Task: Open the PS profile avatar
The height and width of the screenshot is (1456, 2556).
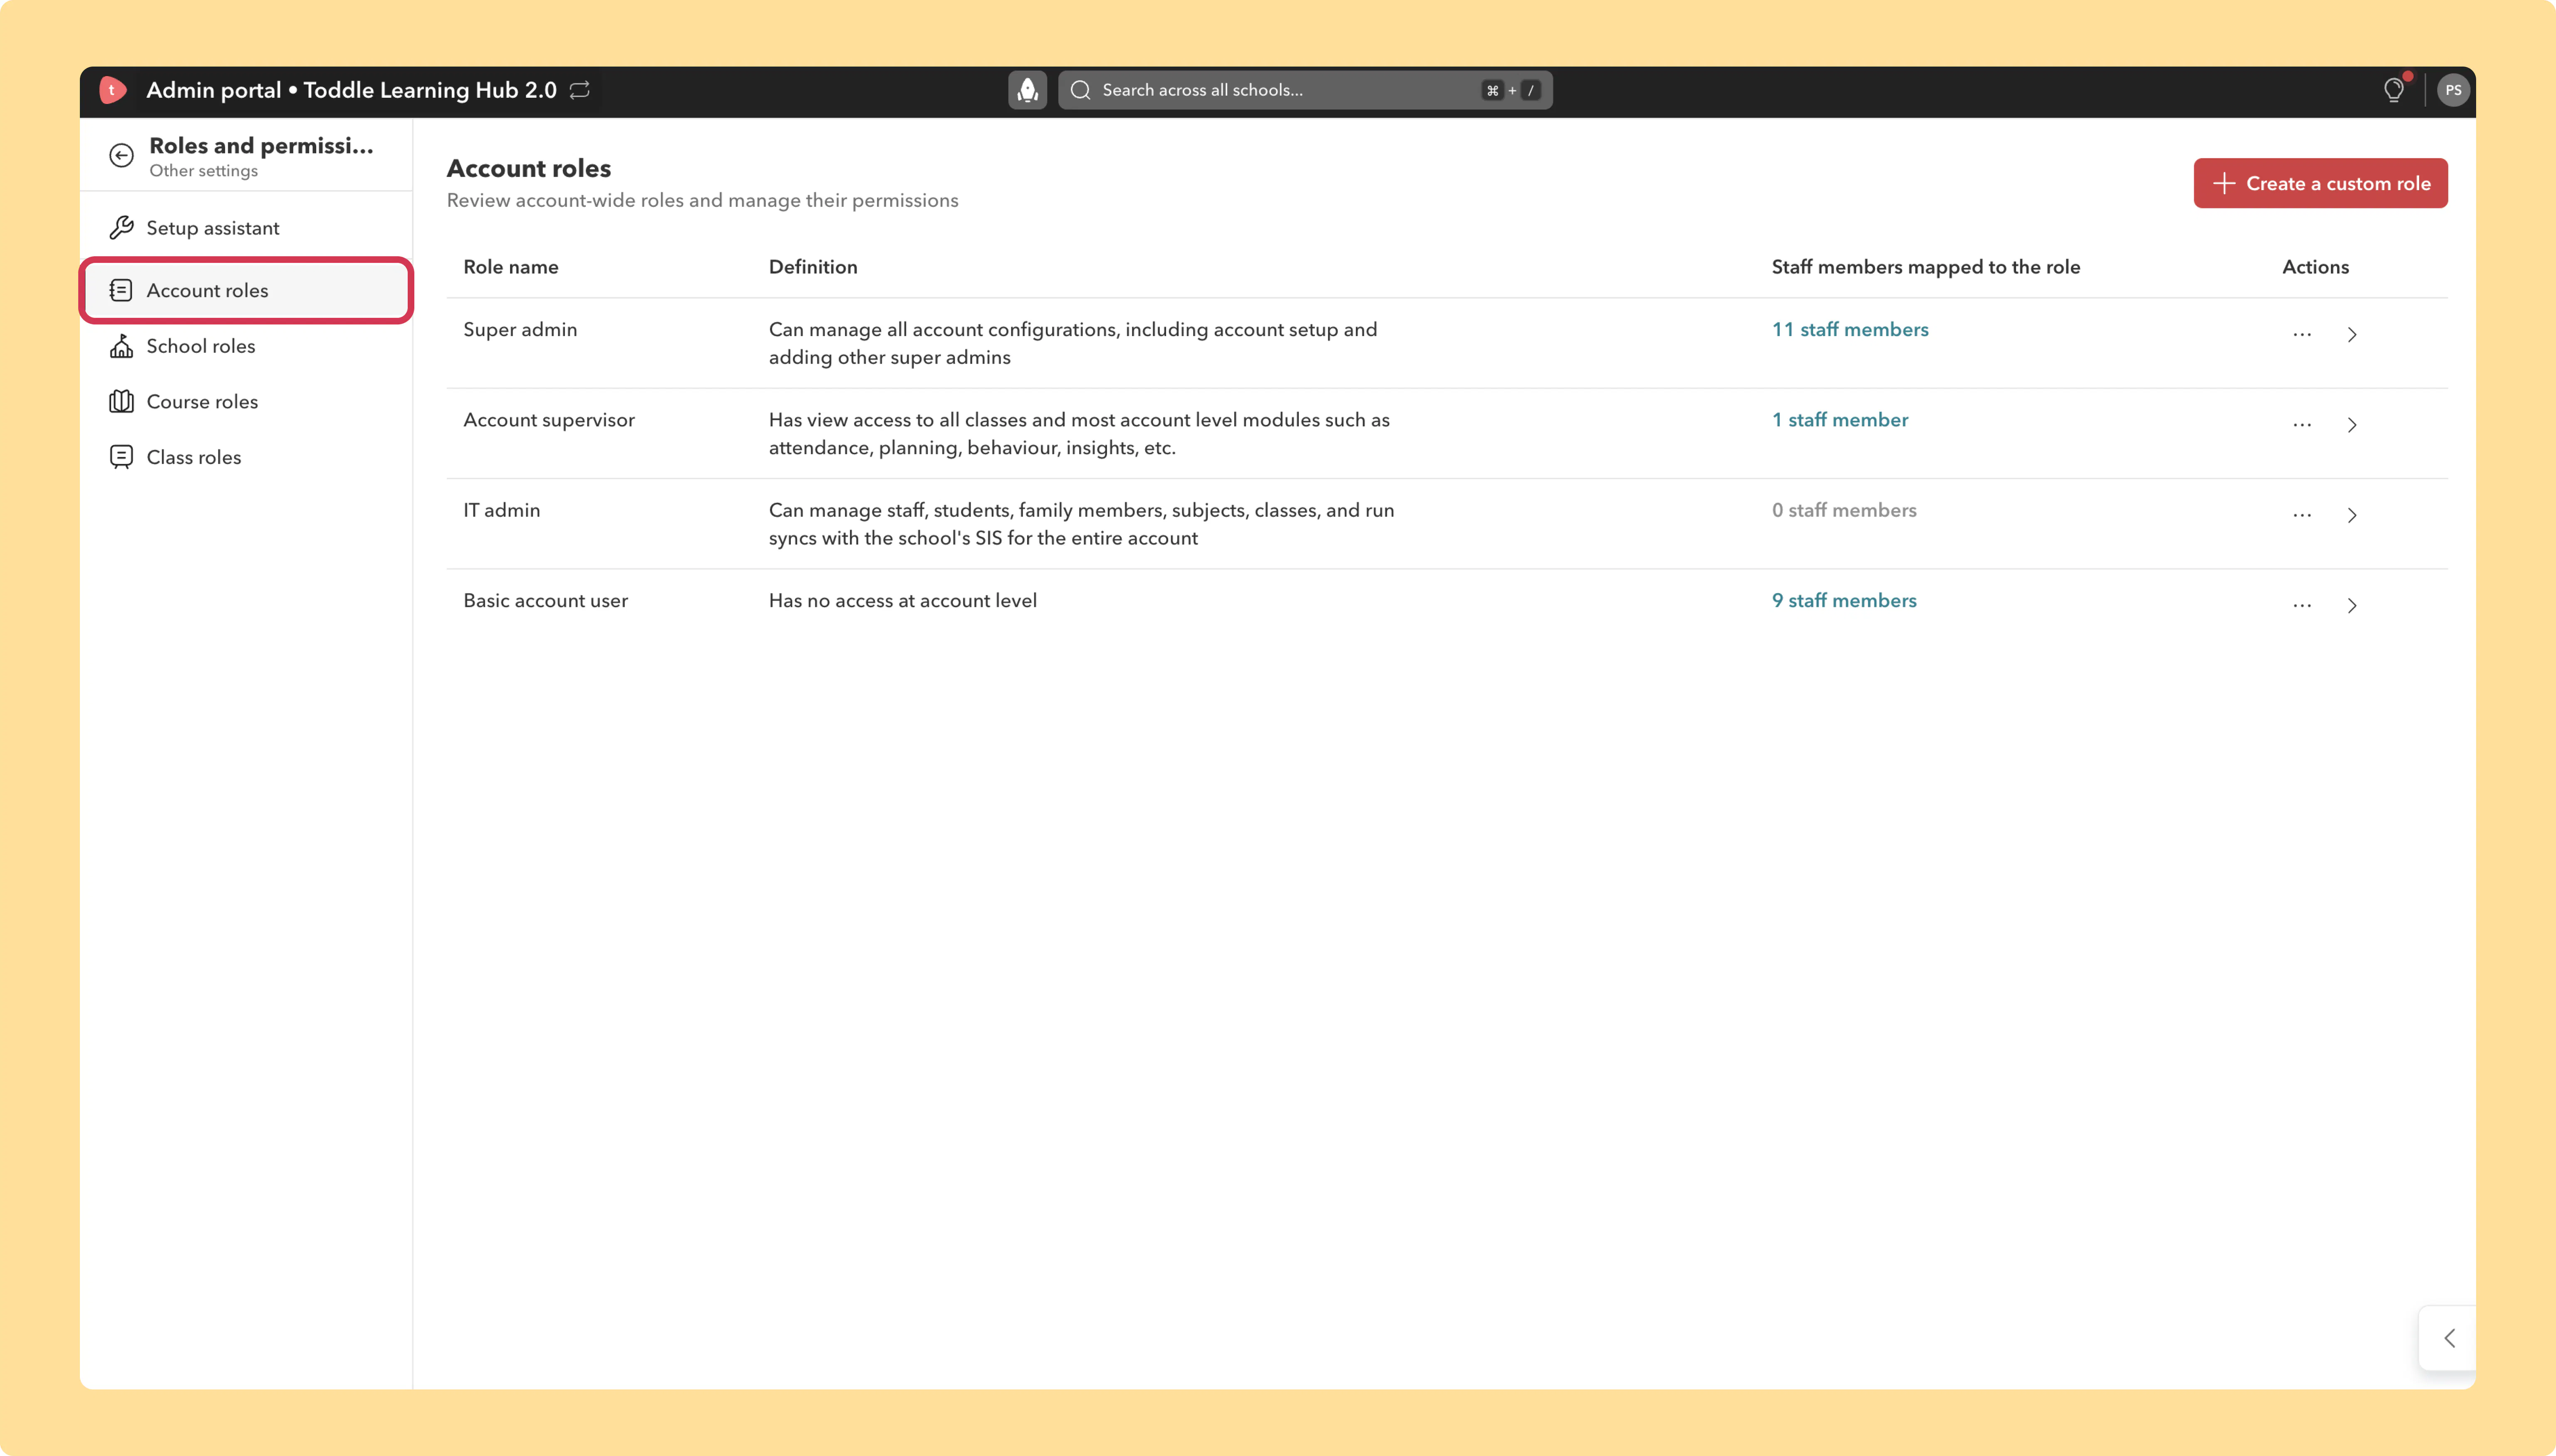Action: point(2453,90)
